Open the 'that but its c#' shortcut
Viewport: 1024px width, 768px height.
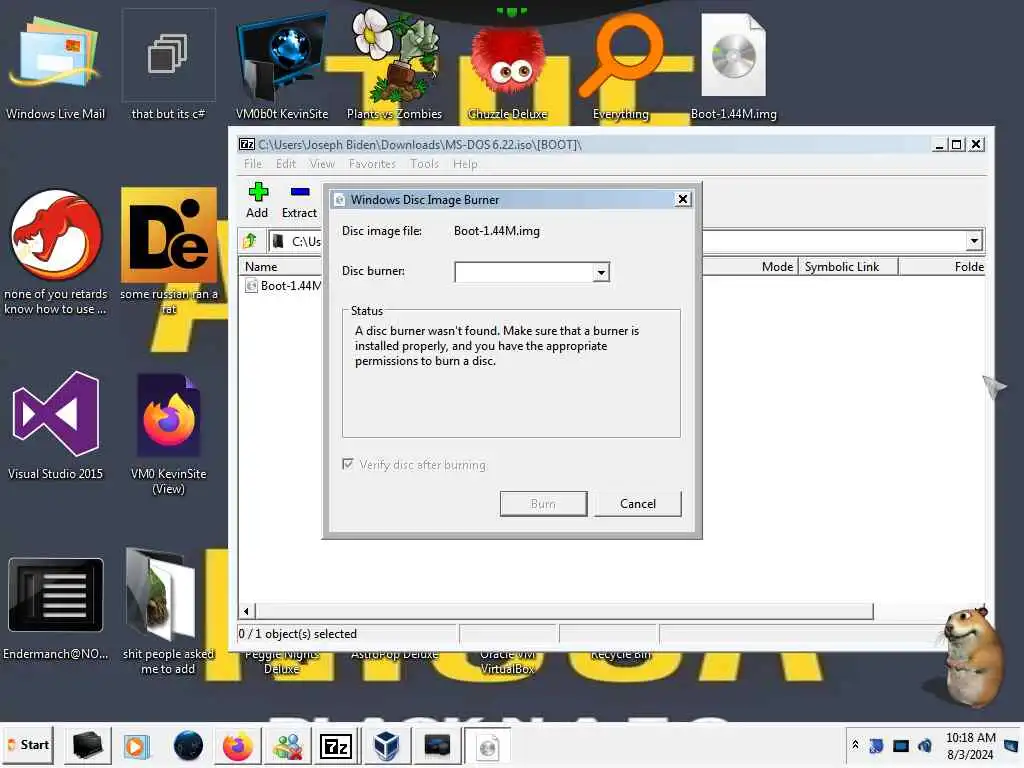pos(168,65)
